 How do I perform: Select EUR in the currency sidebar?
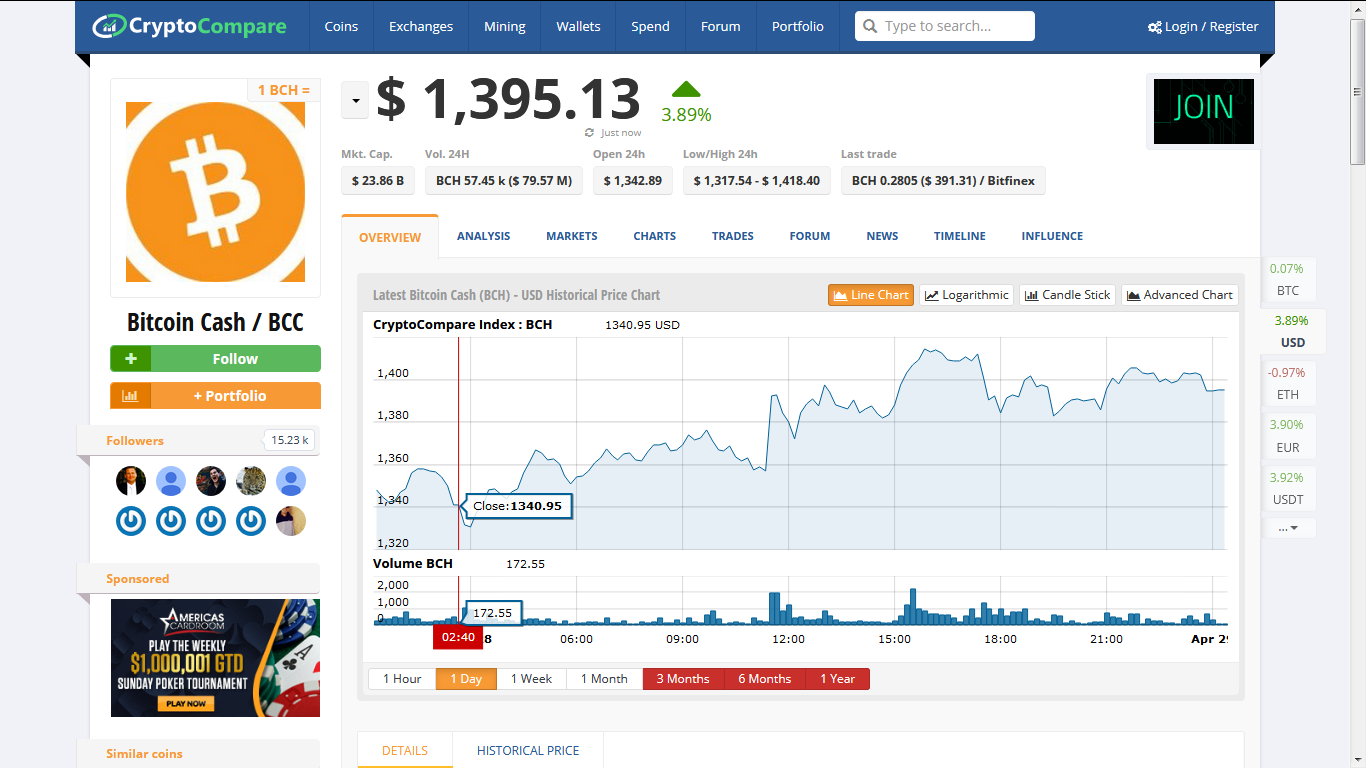pyautogui.click(x=1288, y=436)
